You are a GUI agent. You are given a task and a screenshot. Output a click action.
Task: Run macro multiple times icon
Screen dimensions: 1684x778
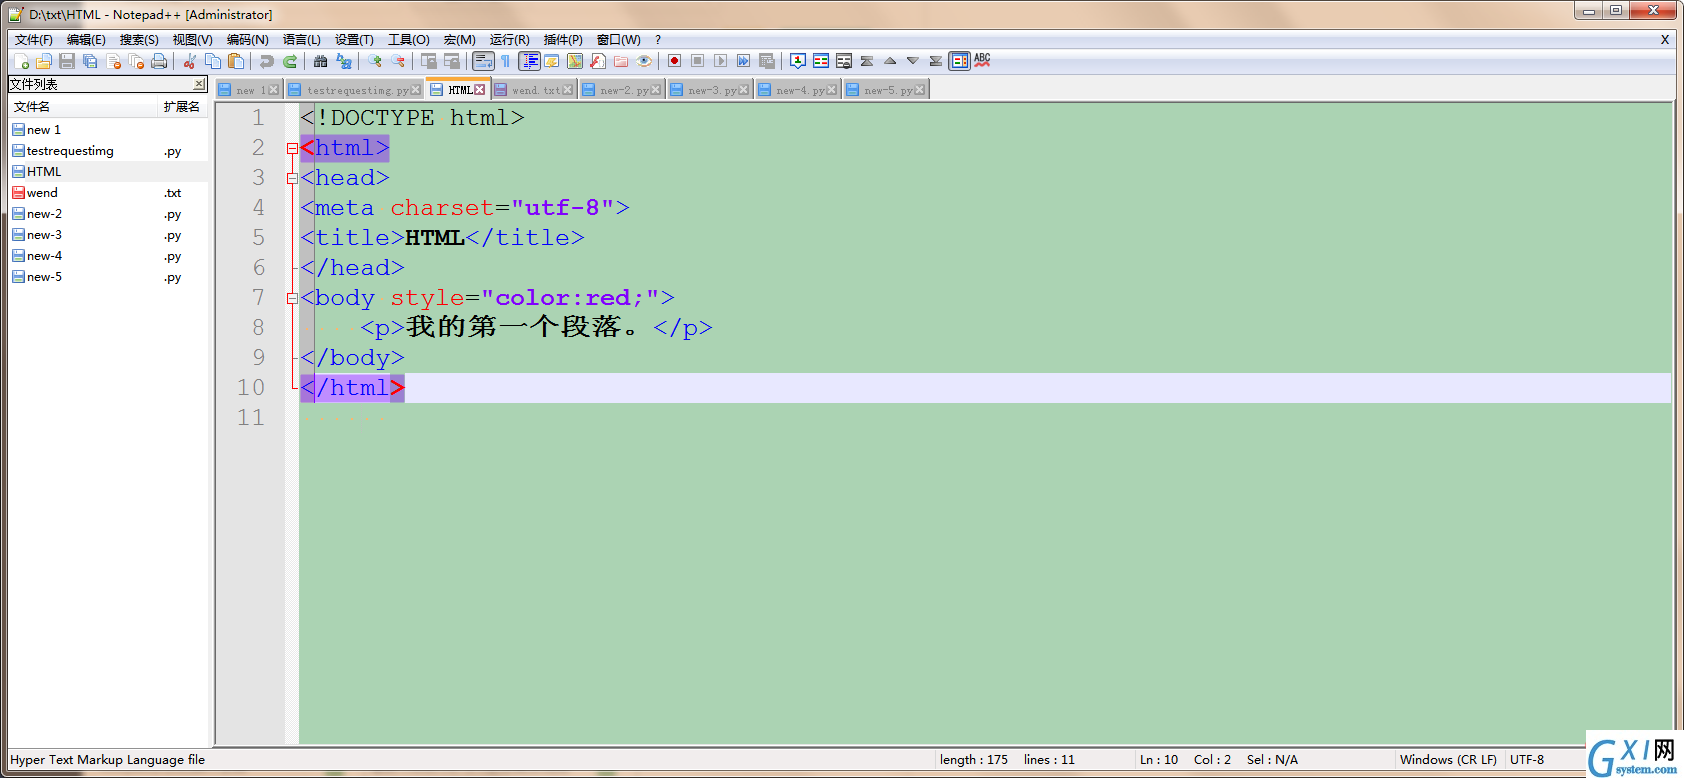[743, 61]
